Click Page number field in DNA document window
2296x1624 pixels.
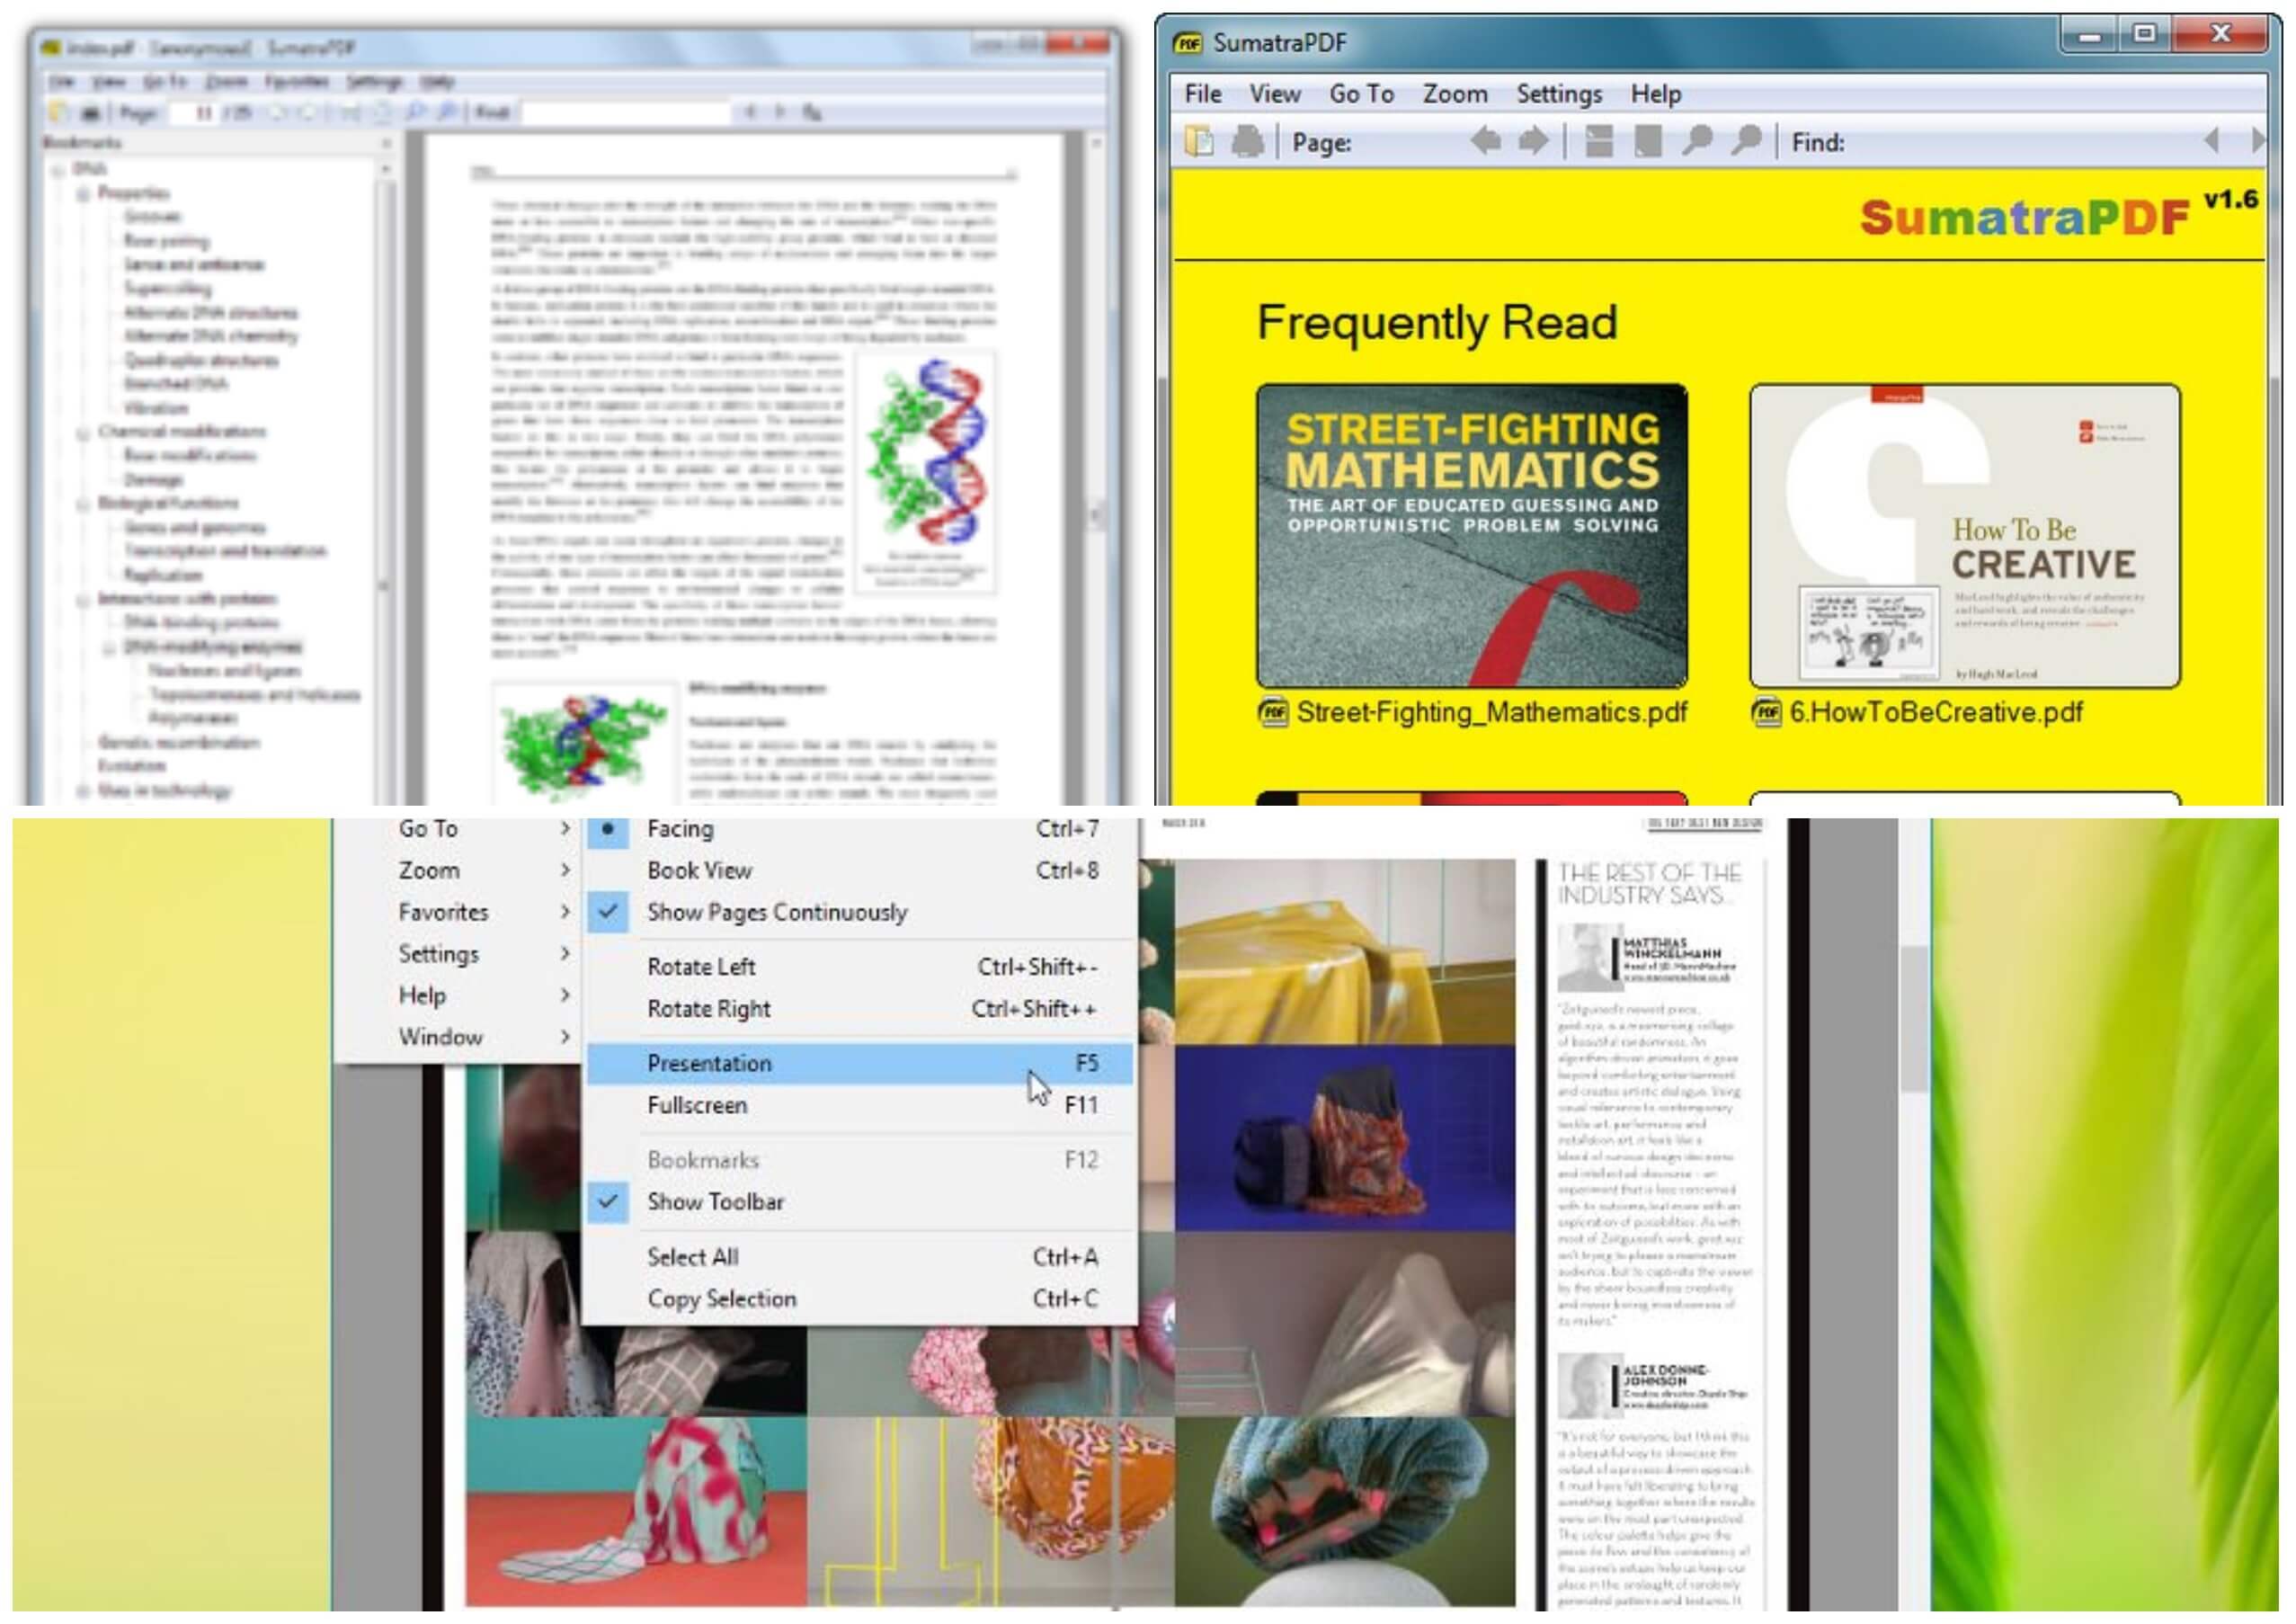click(x=193, y=113)
